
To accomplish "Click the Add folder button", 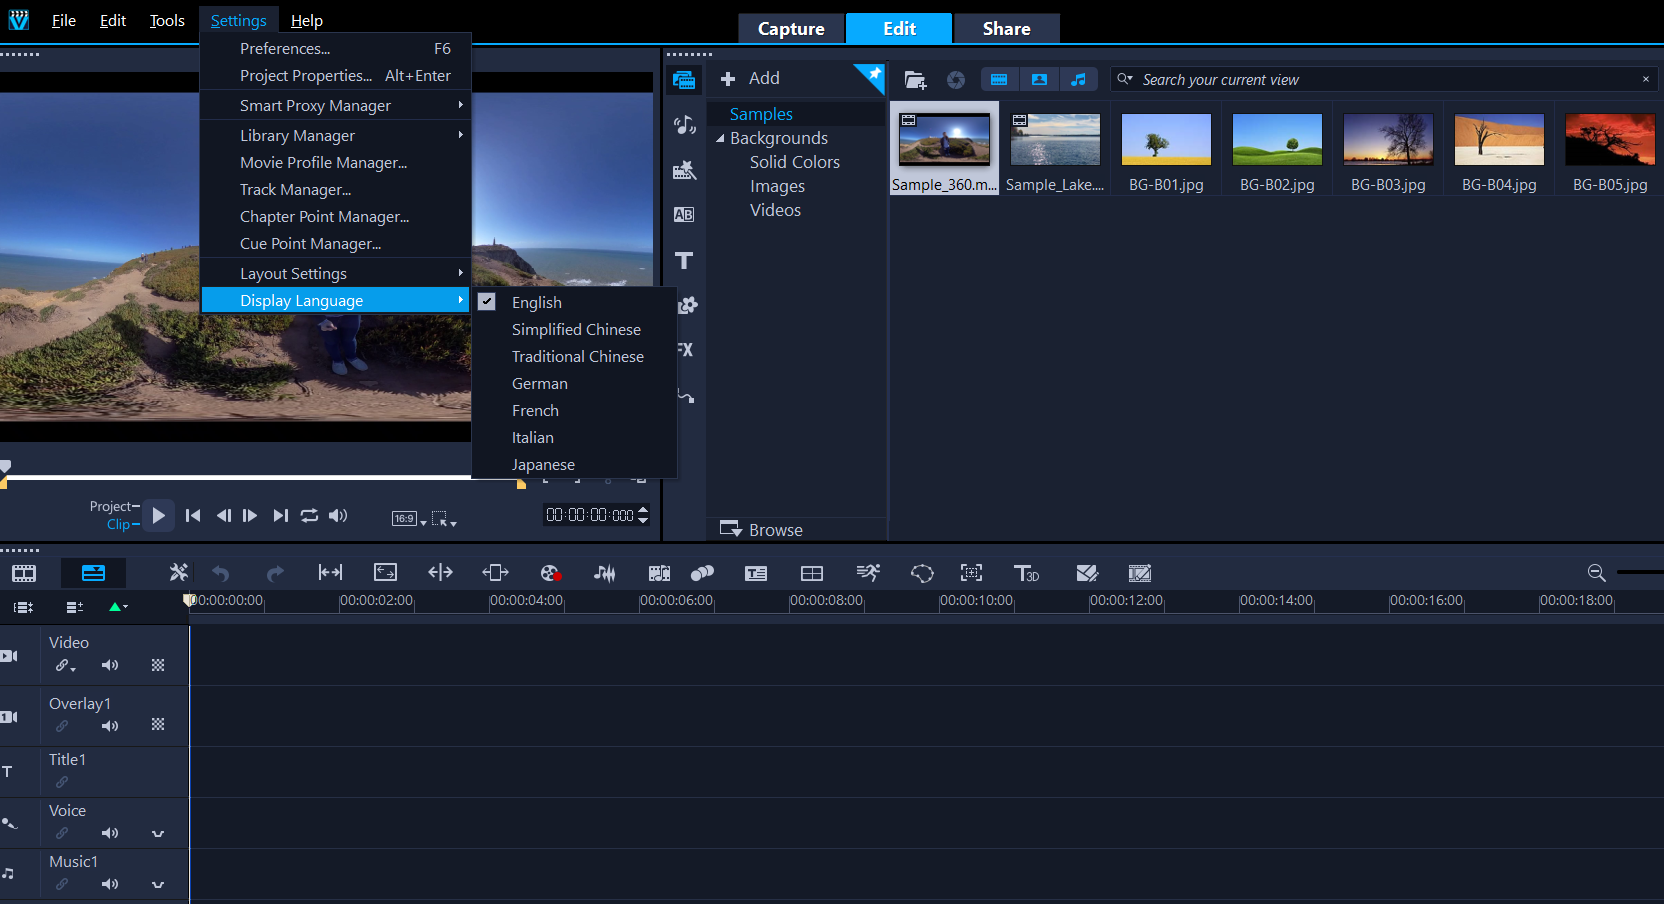I will [x=750, y=78].
